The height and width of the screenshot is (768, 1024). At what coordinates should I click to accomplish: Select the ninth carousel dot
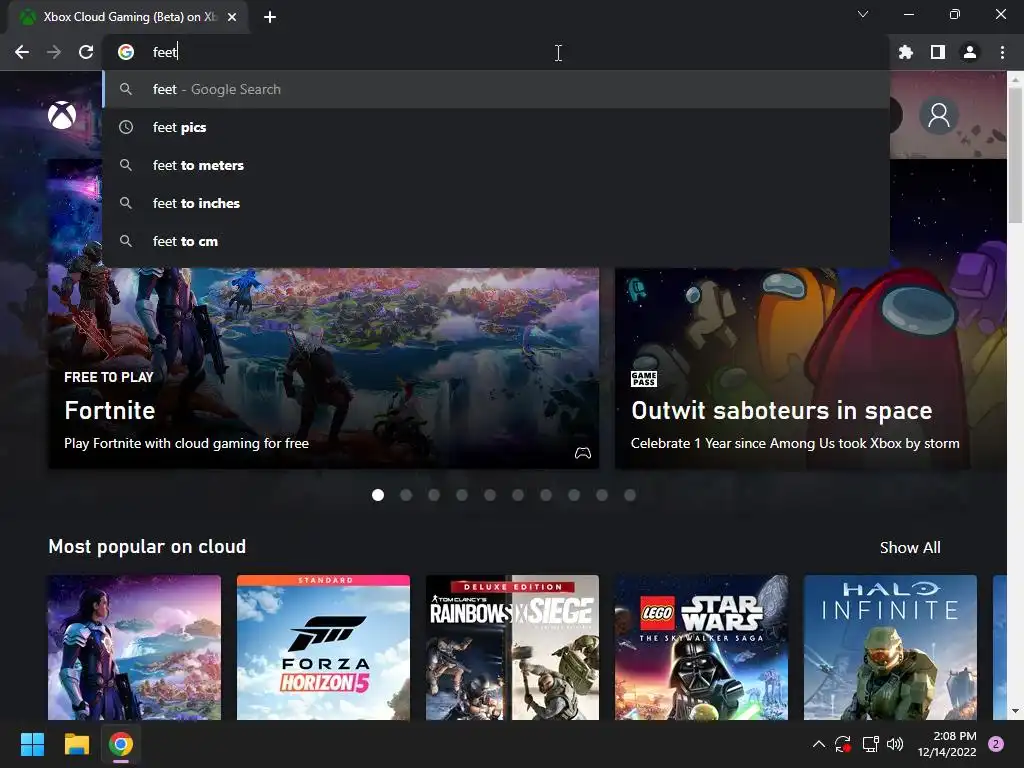[x=602, y=495]
